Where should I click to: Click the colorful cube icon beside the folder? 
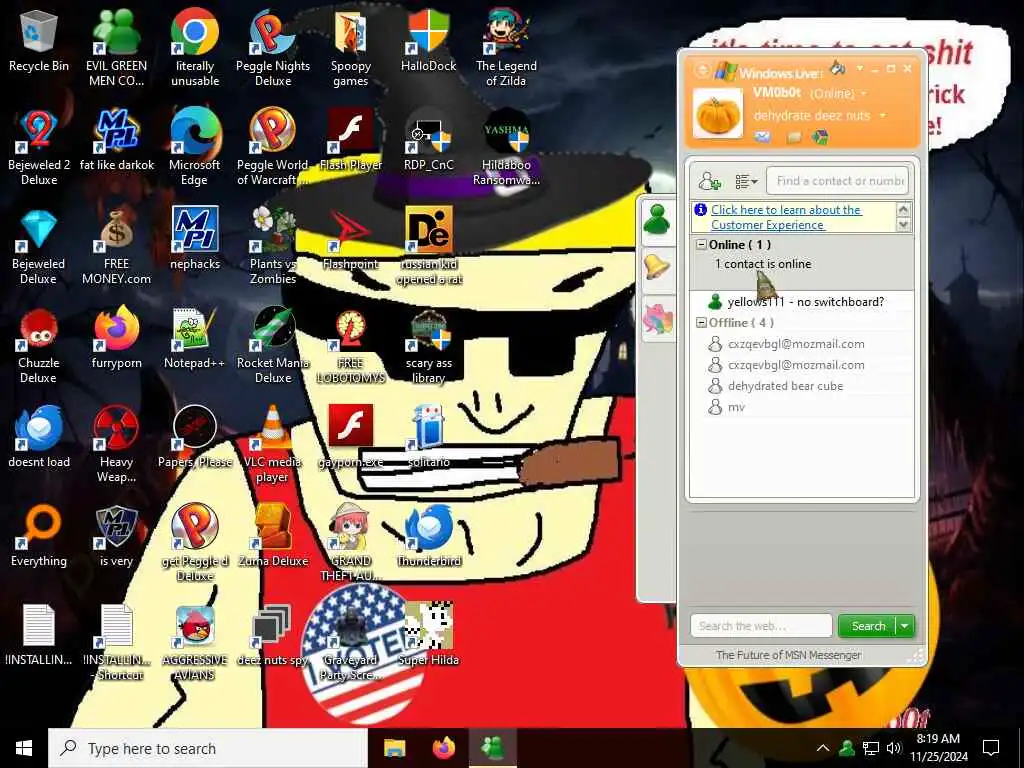(x=820, y=136)
